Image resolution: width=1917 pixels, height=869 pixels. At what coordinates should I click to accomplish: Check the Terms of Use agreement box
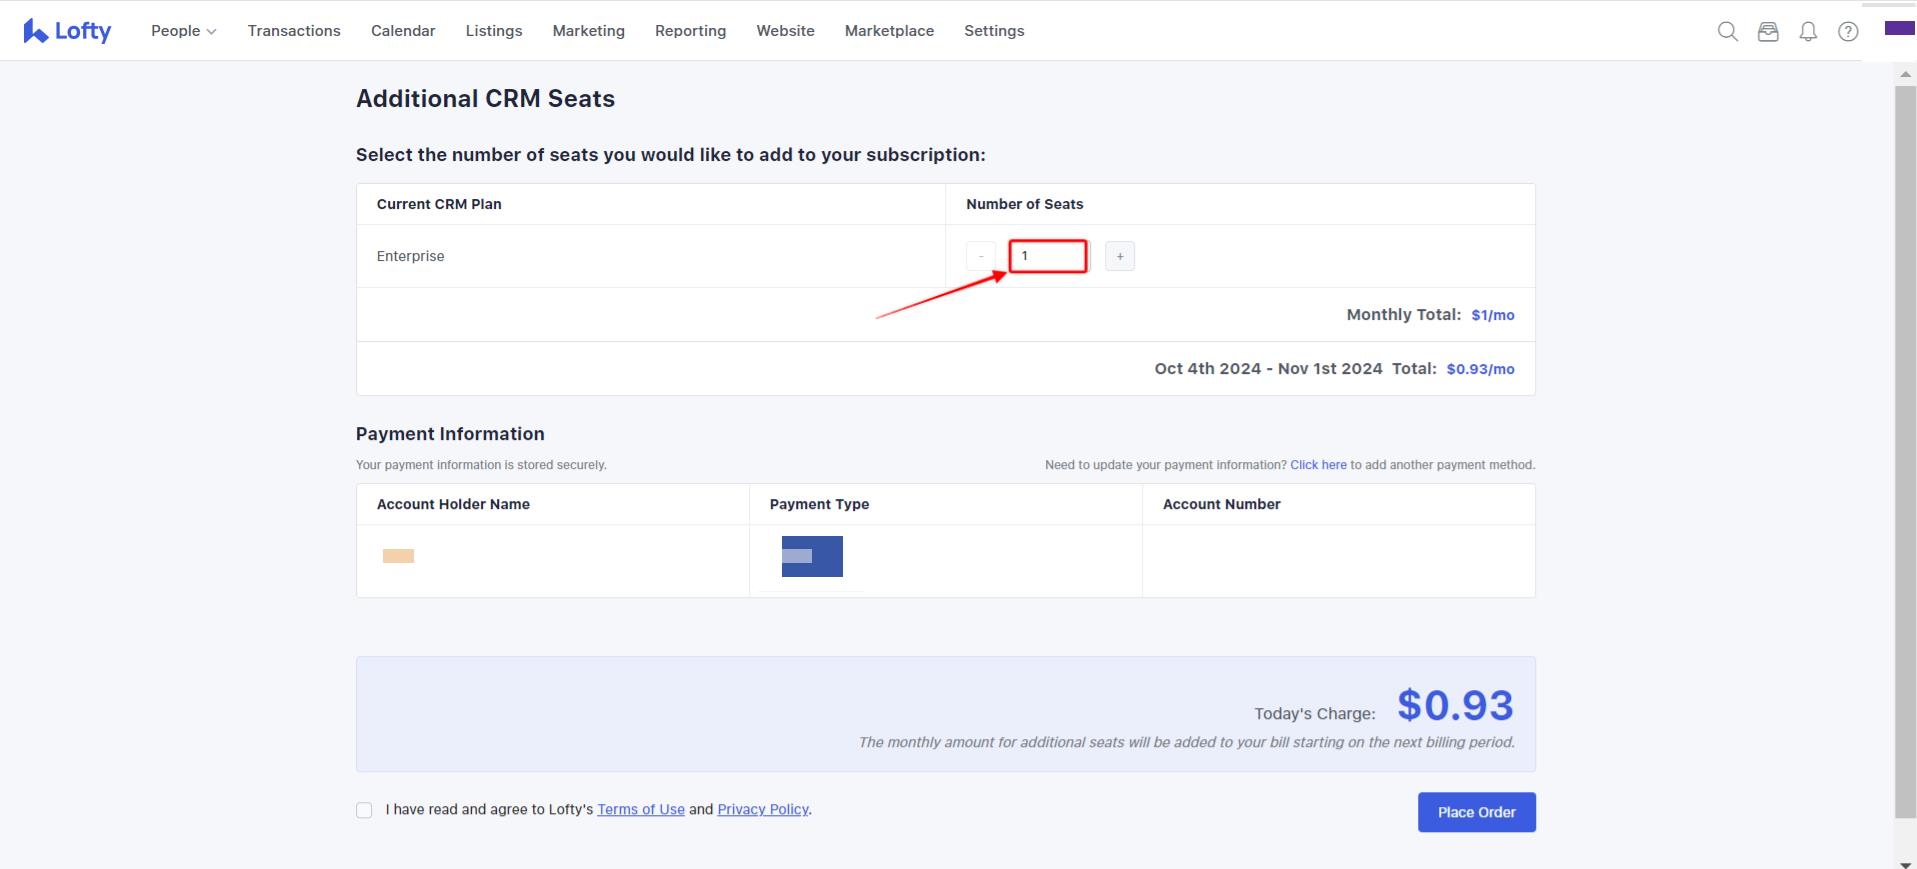(364, 810)
